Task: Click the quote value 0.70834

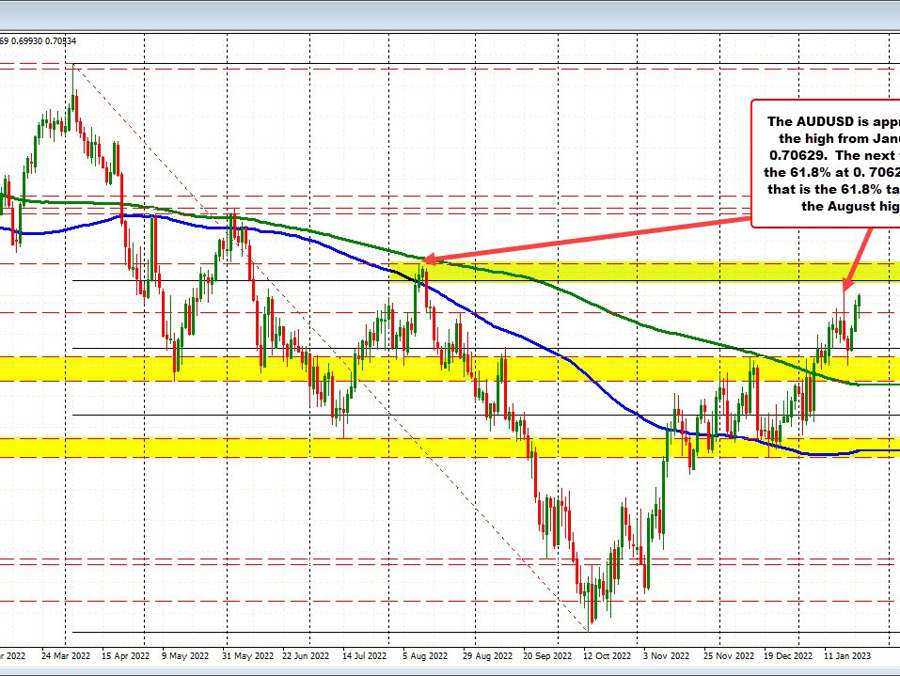Action: [x=60, y=41]
